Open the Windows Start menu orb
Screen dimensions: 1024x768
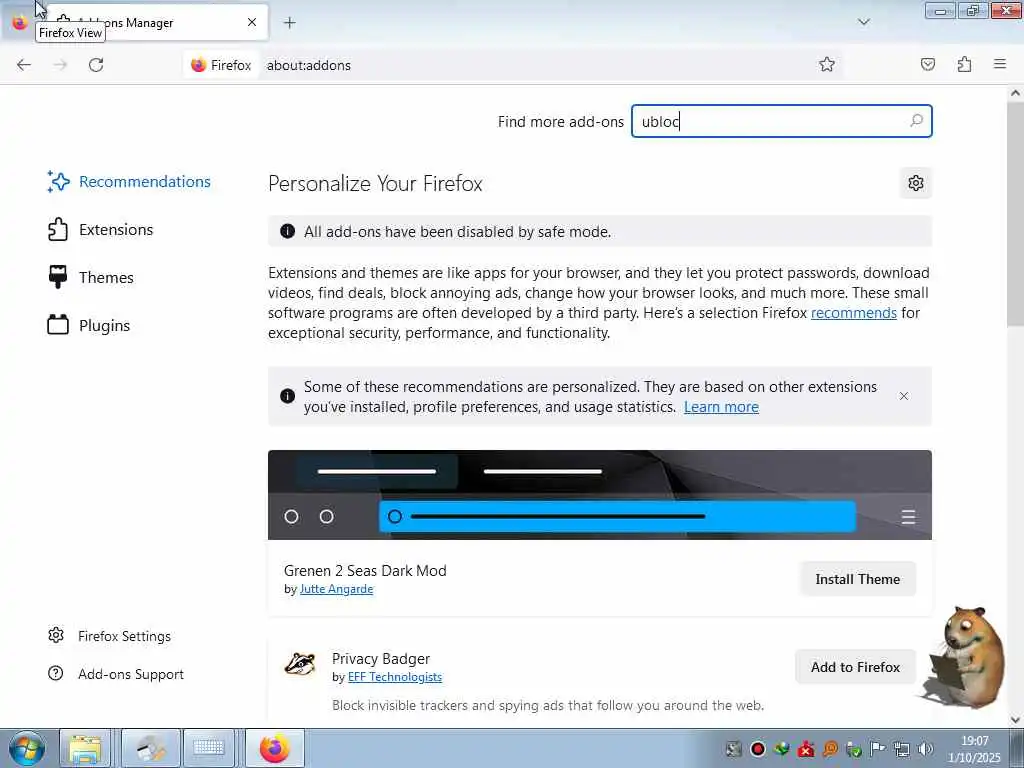click(x=27, y=748)
